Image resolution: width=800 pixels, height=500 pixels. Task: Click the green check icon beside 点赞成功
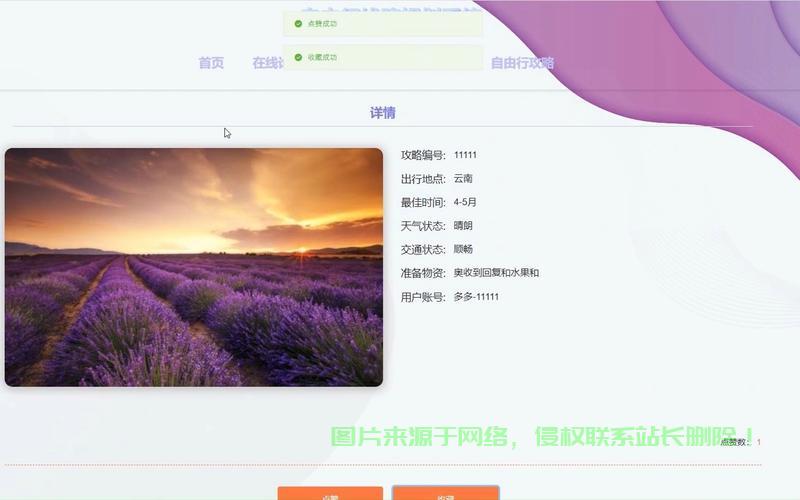coord(298,23)
